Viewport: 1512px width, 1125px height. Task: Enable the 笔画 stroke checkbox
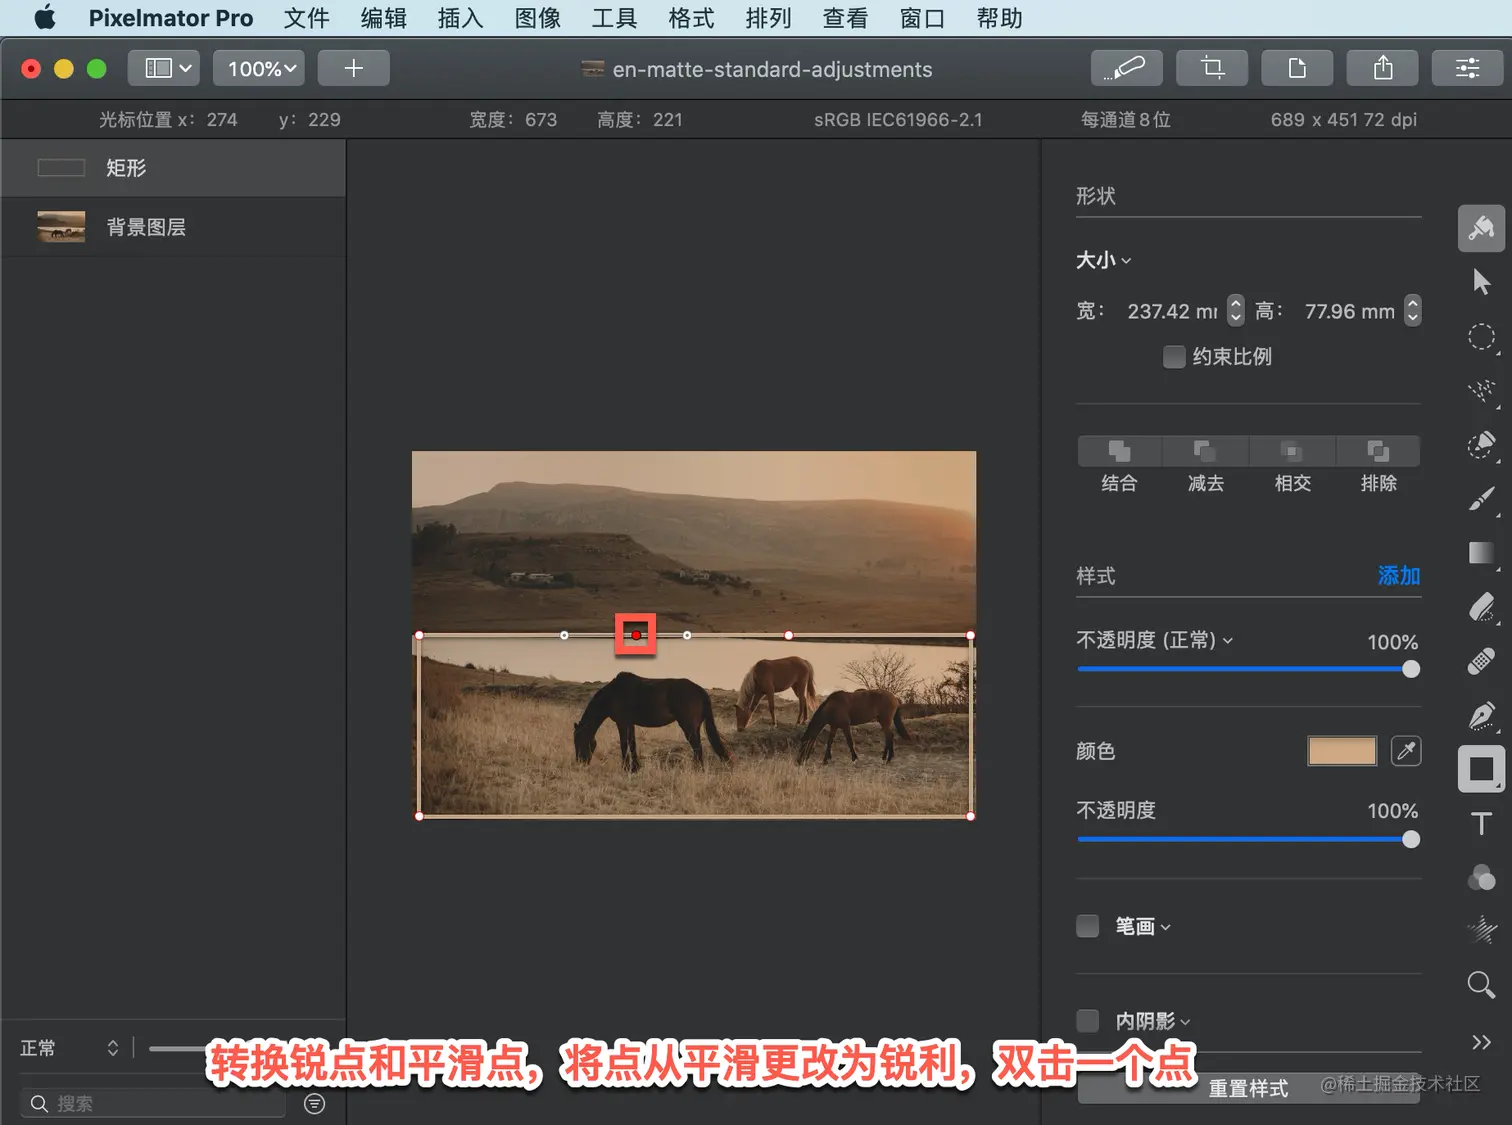click(x=1087, y=926)
